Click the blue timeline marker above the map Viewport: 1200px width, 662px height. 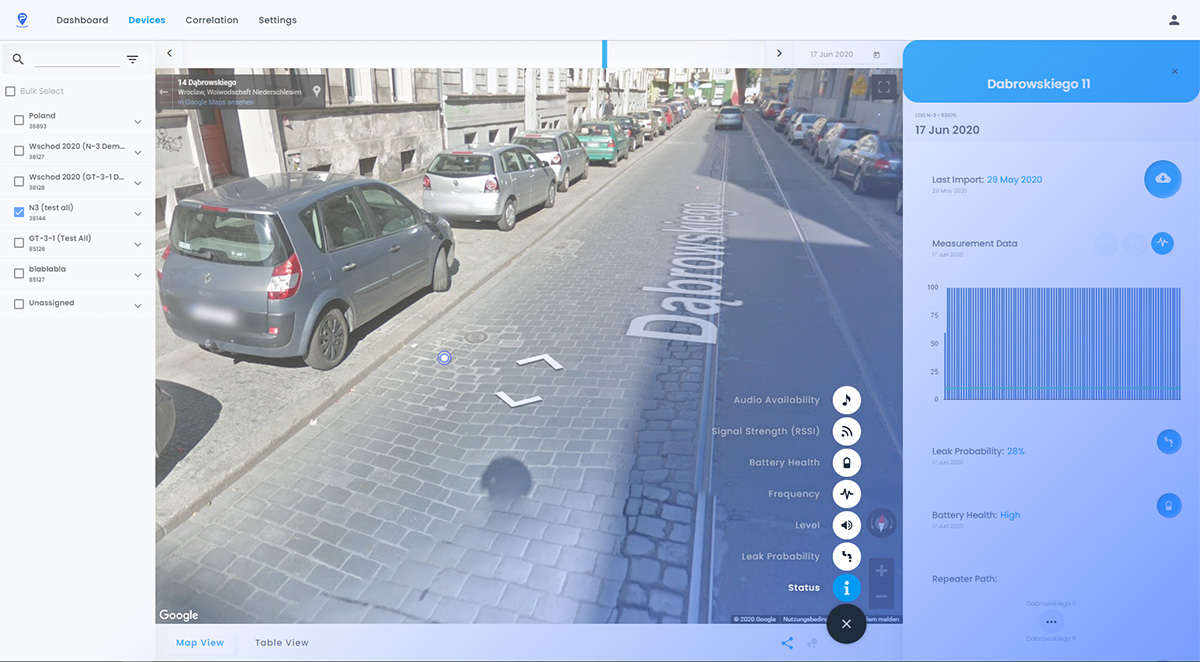[x=604, y=53]
